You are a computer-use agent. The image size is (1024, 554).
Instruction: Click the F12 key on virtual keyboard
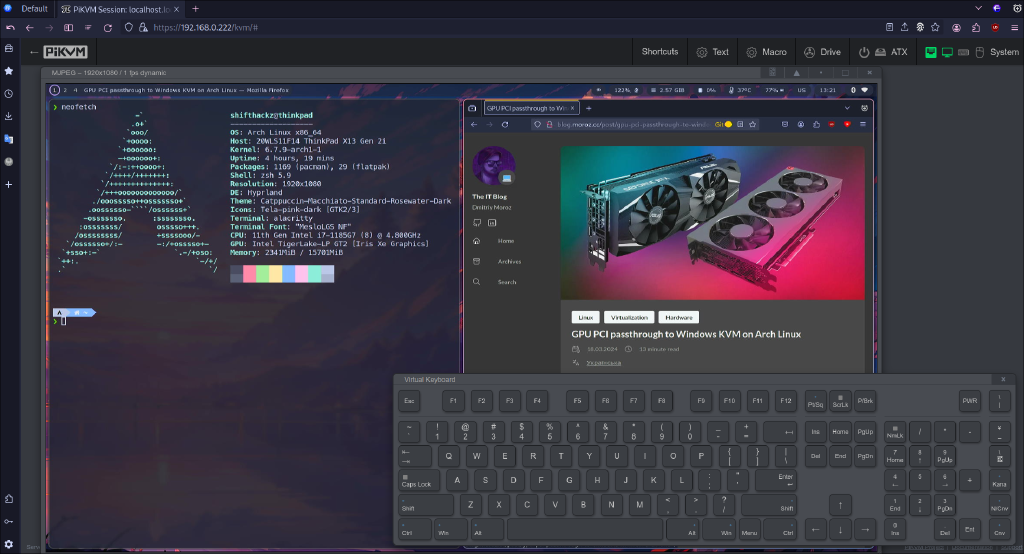(x=786, y=401)
